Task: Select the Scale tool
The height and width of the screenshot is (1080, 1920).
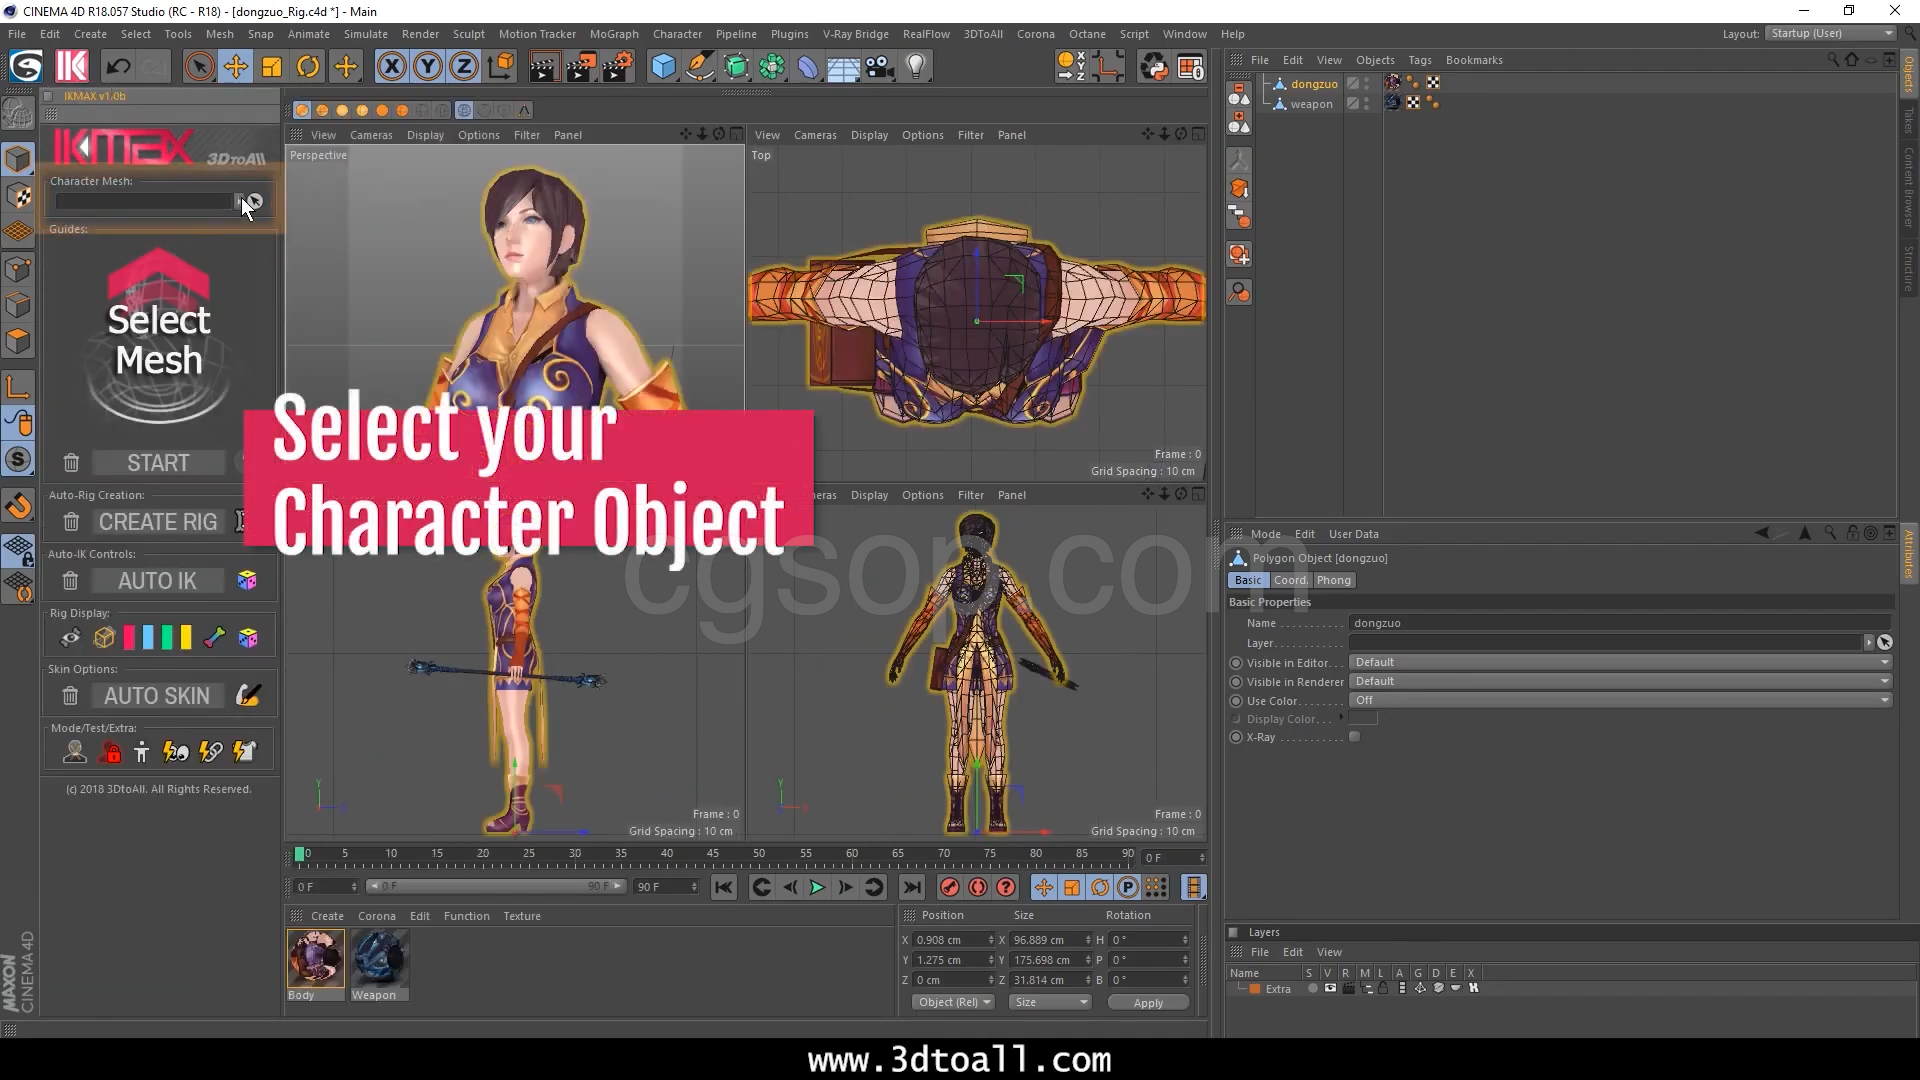Action: 272,67
